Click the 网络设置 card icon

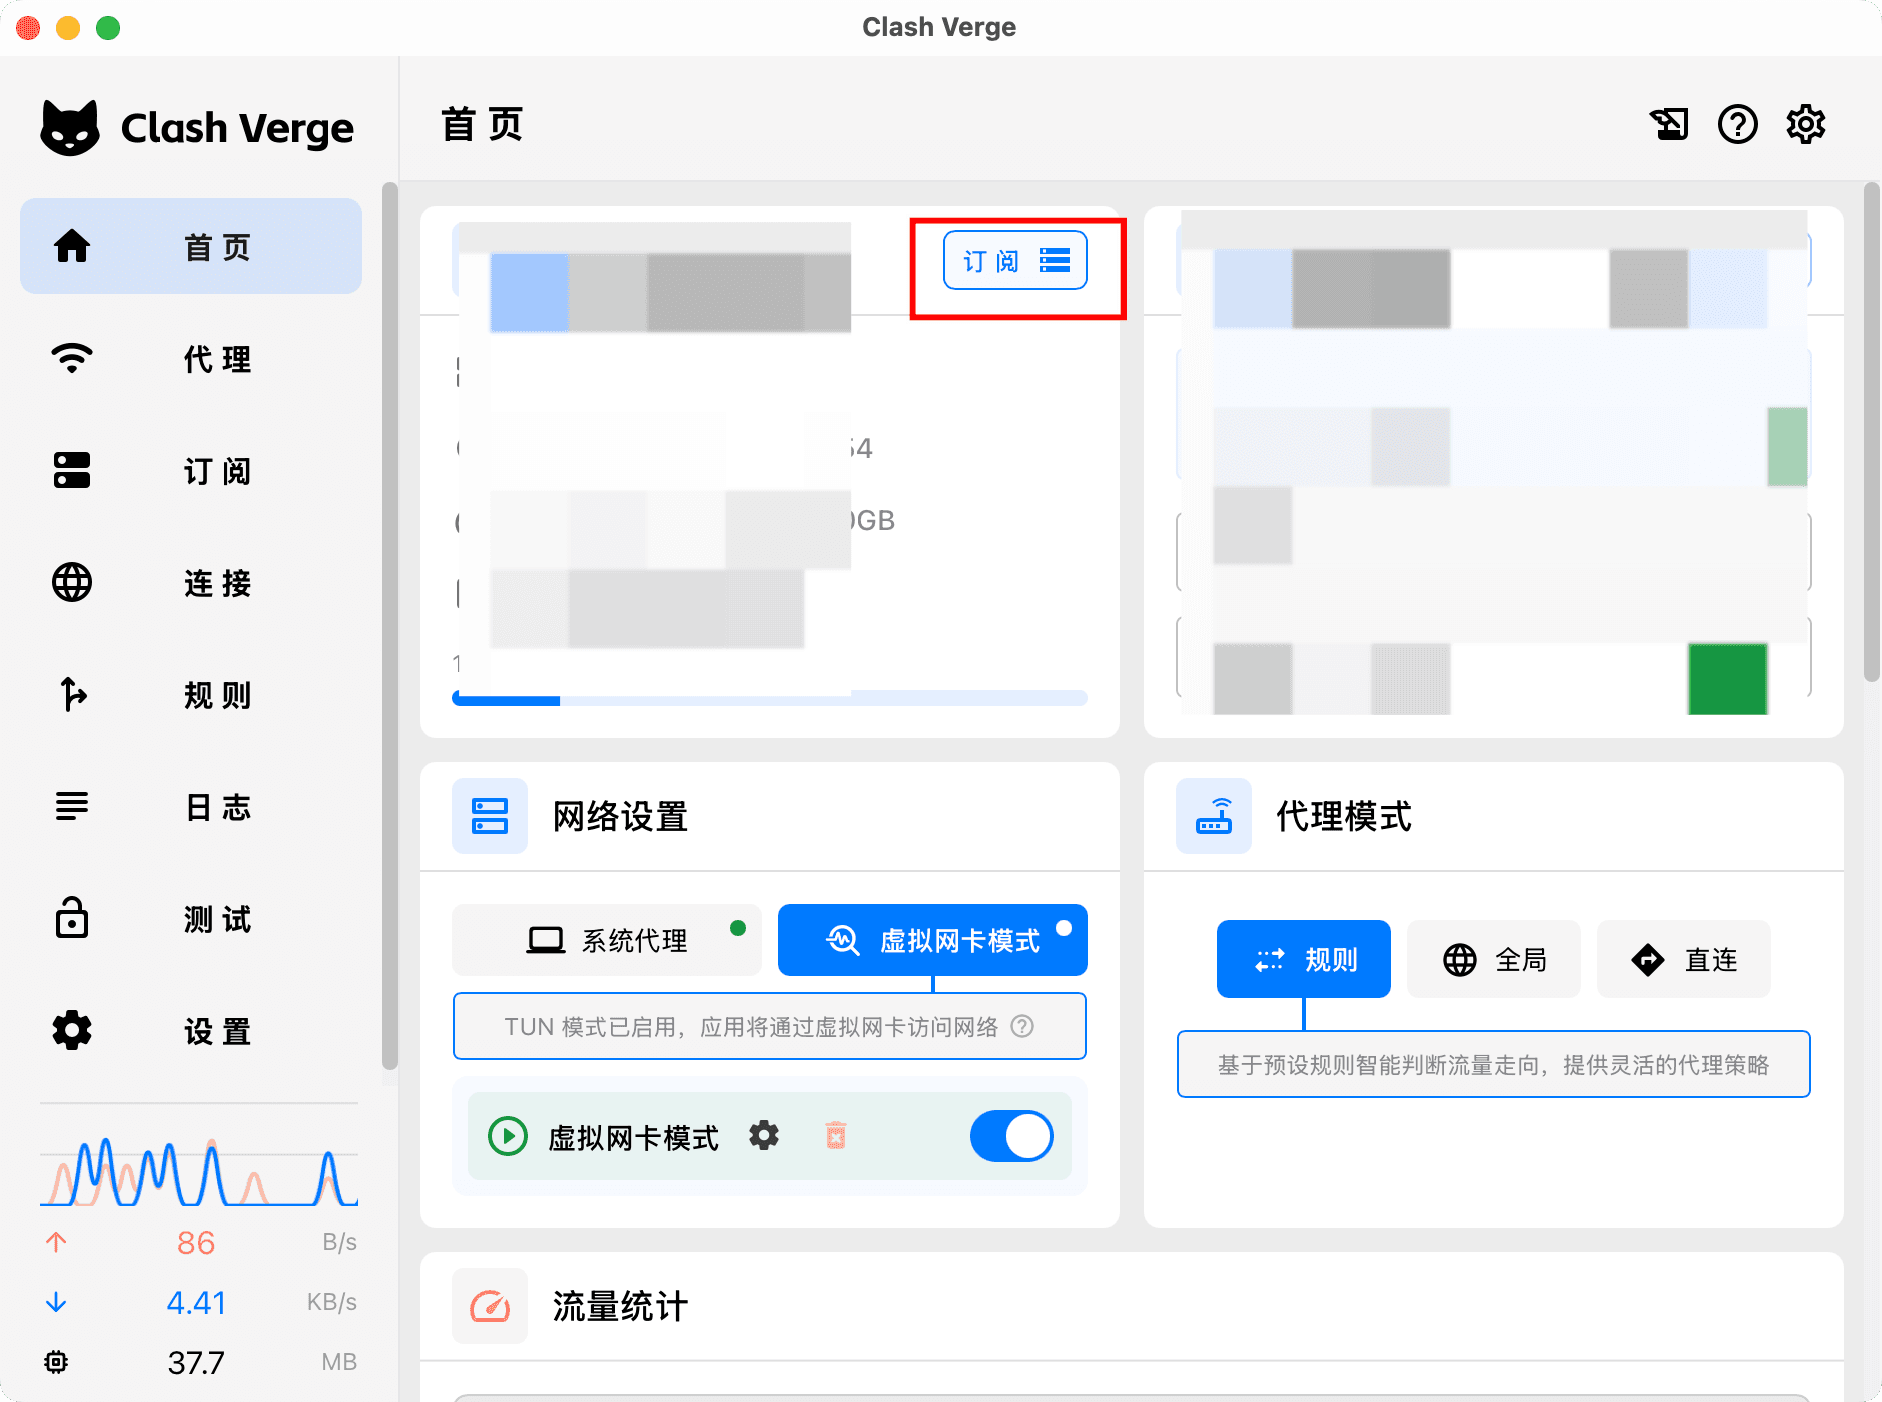[490, 816]
